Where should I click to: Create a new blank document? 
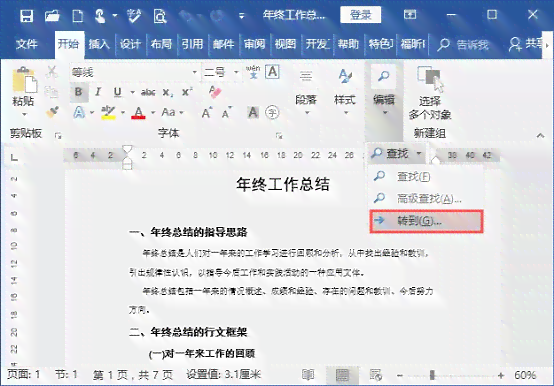(77, 16)
